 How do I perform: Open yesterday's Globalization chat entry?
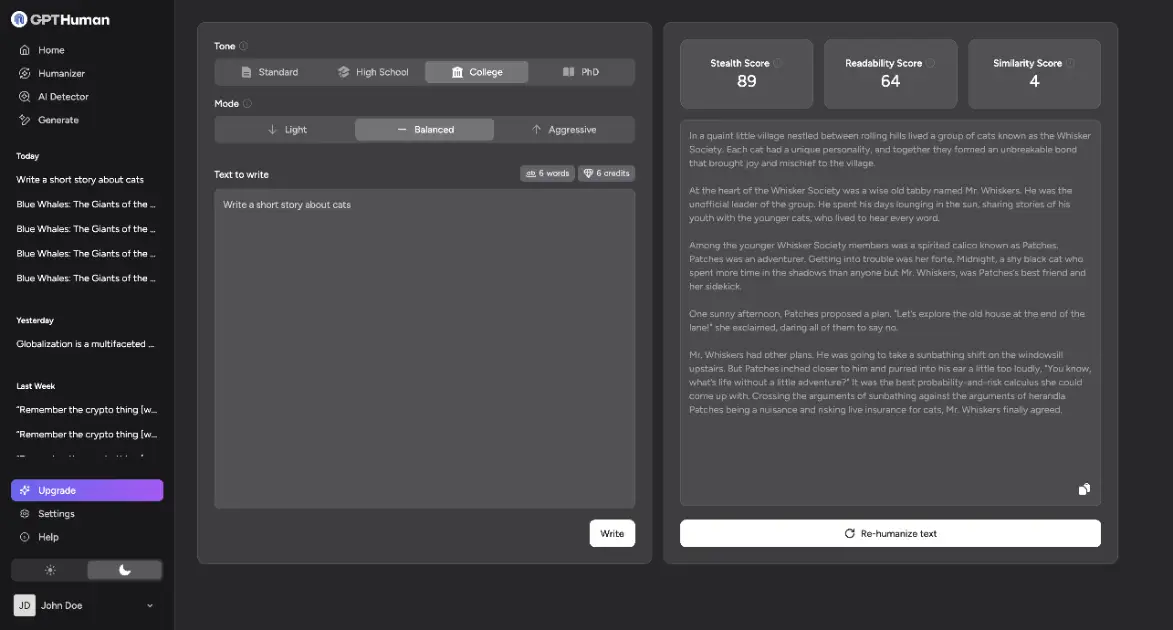[84, 343]
